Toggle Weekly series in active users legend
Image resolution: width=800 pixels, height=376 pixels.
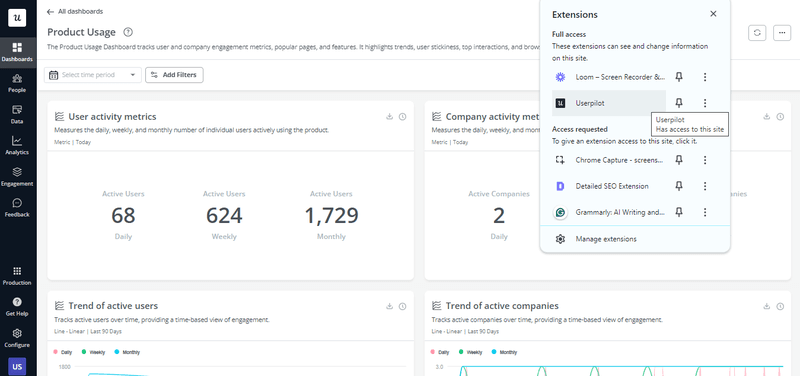93,352
